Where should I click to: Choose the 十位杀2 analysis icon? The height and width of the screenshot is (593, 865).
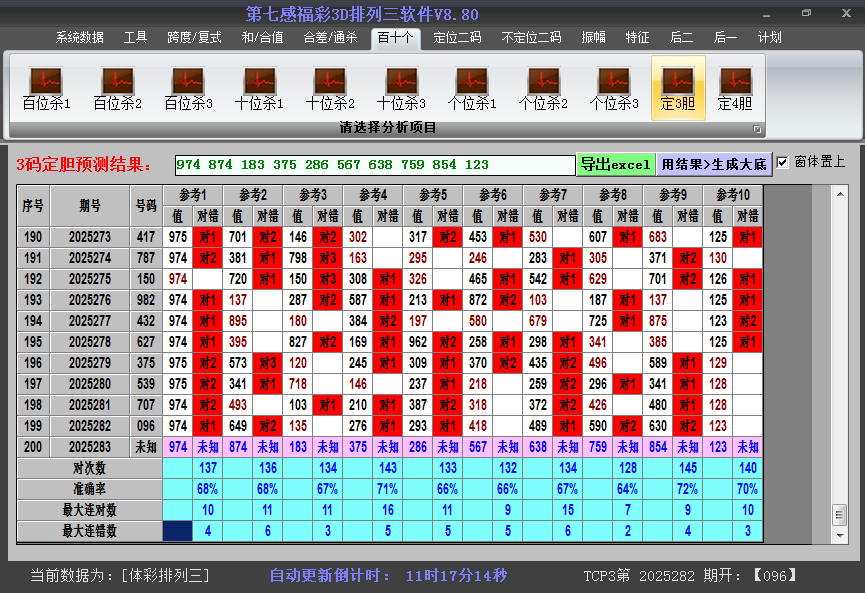pos(330,88)
